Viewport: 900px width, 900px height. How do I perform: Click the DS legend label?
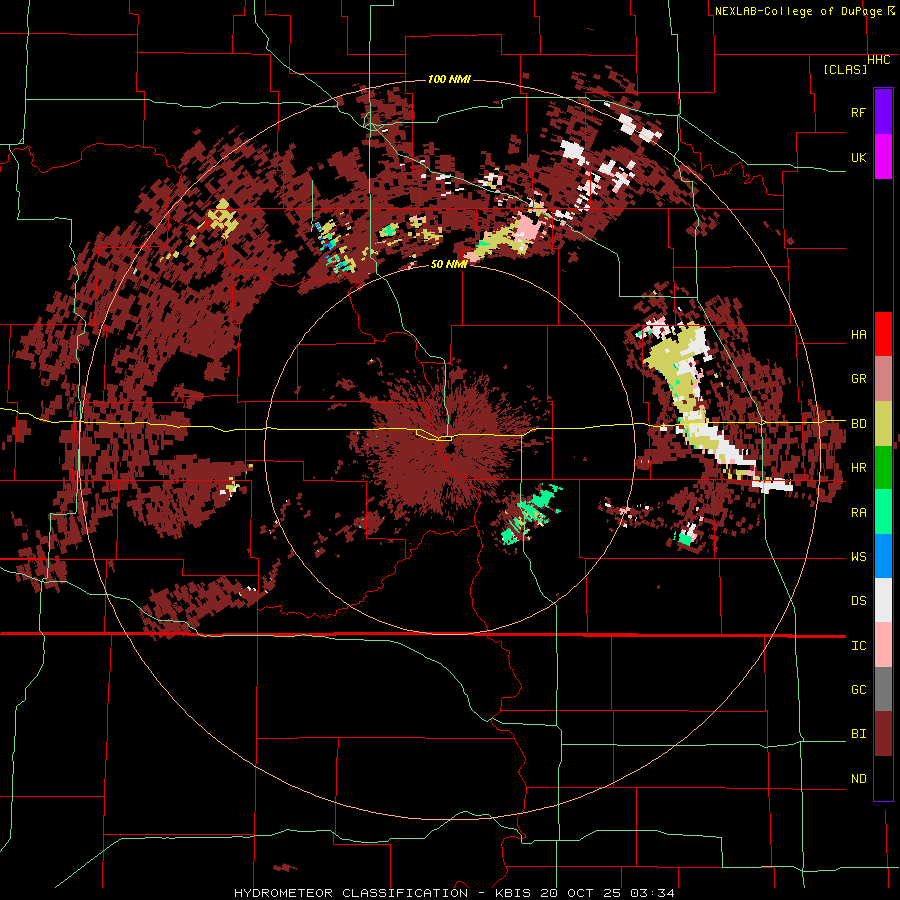(858, 601)
